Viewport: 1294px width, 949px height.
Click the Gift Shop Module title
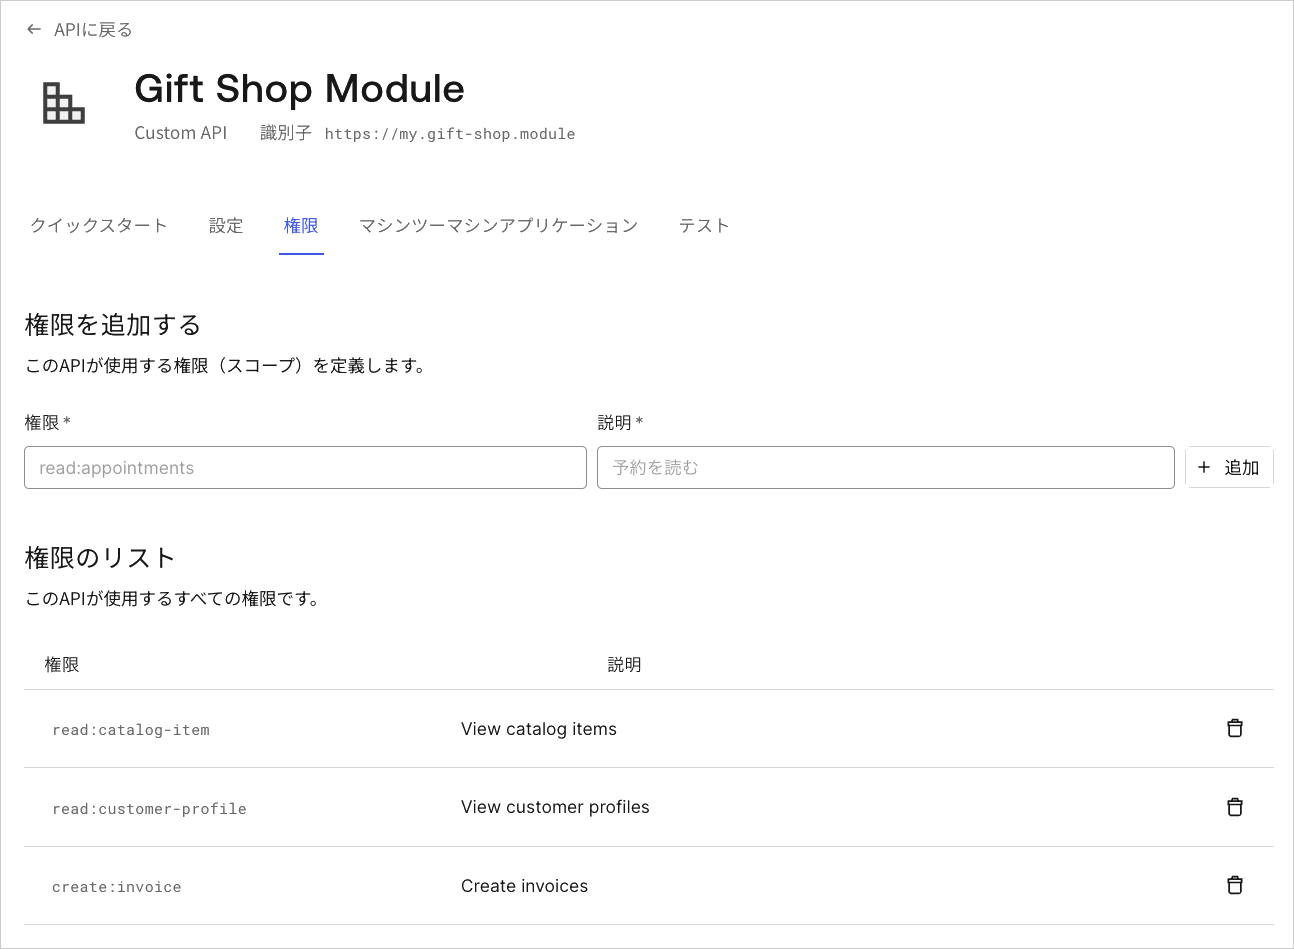point(299,88)
